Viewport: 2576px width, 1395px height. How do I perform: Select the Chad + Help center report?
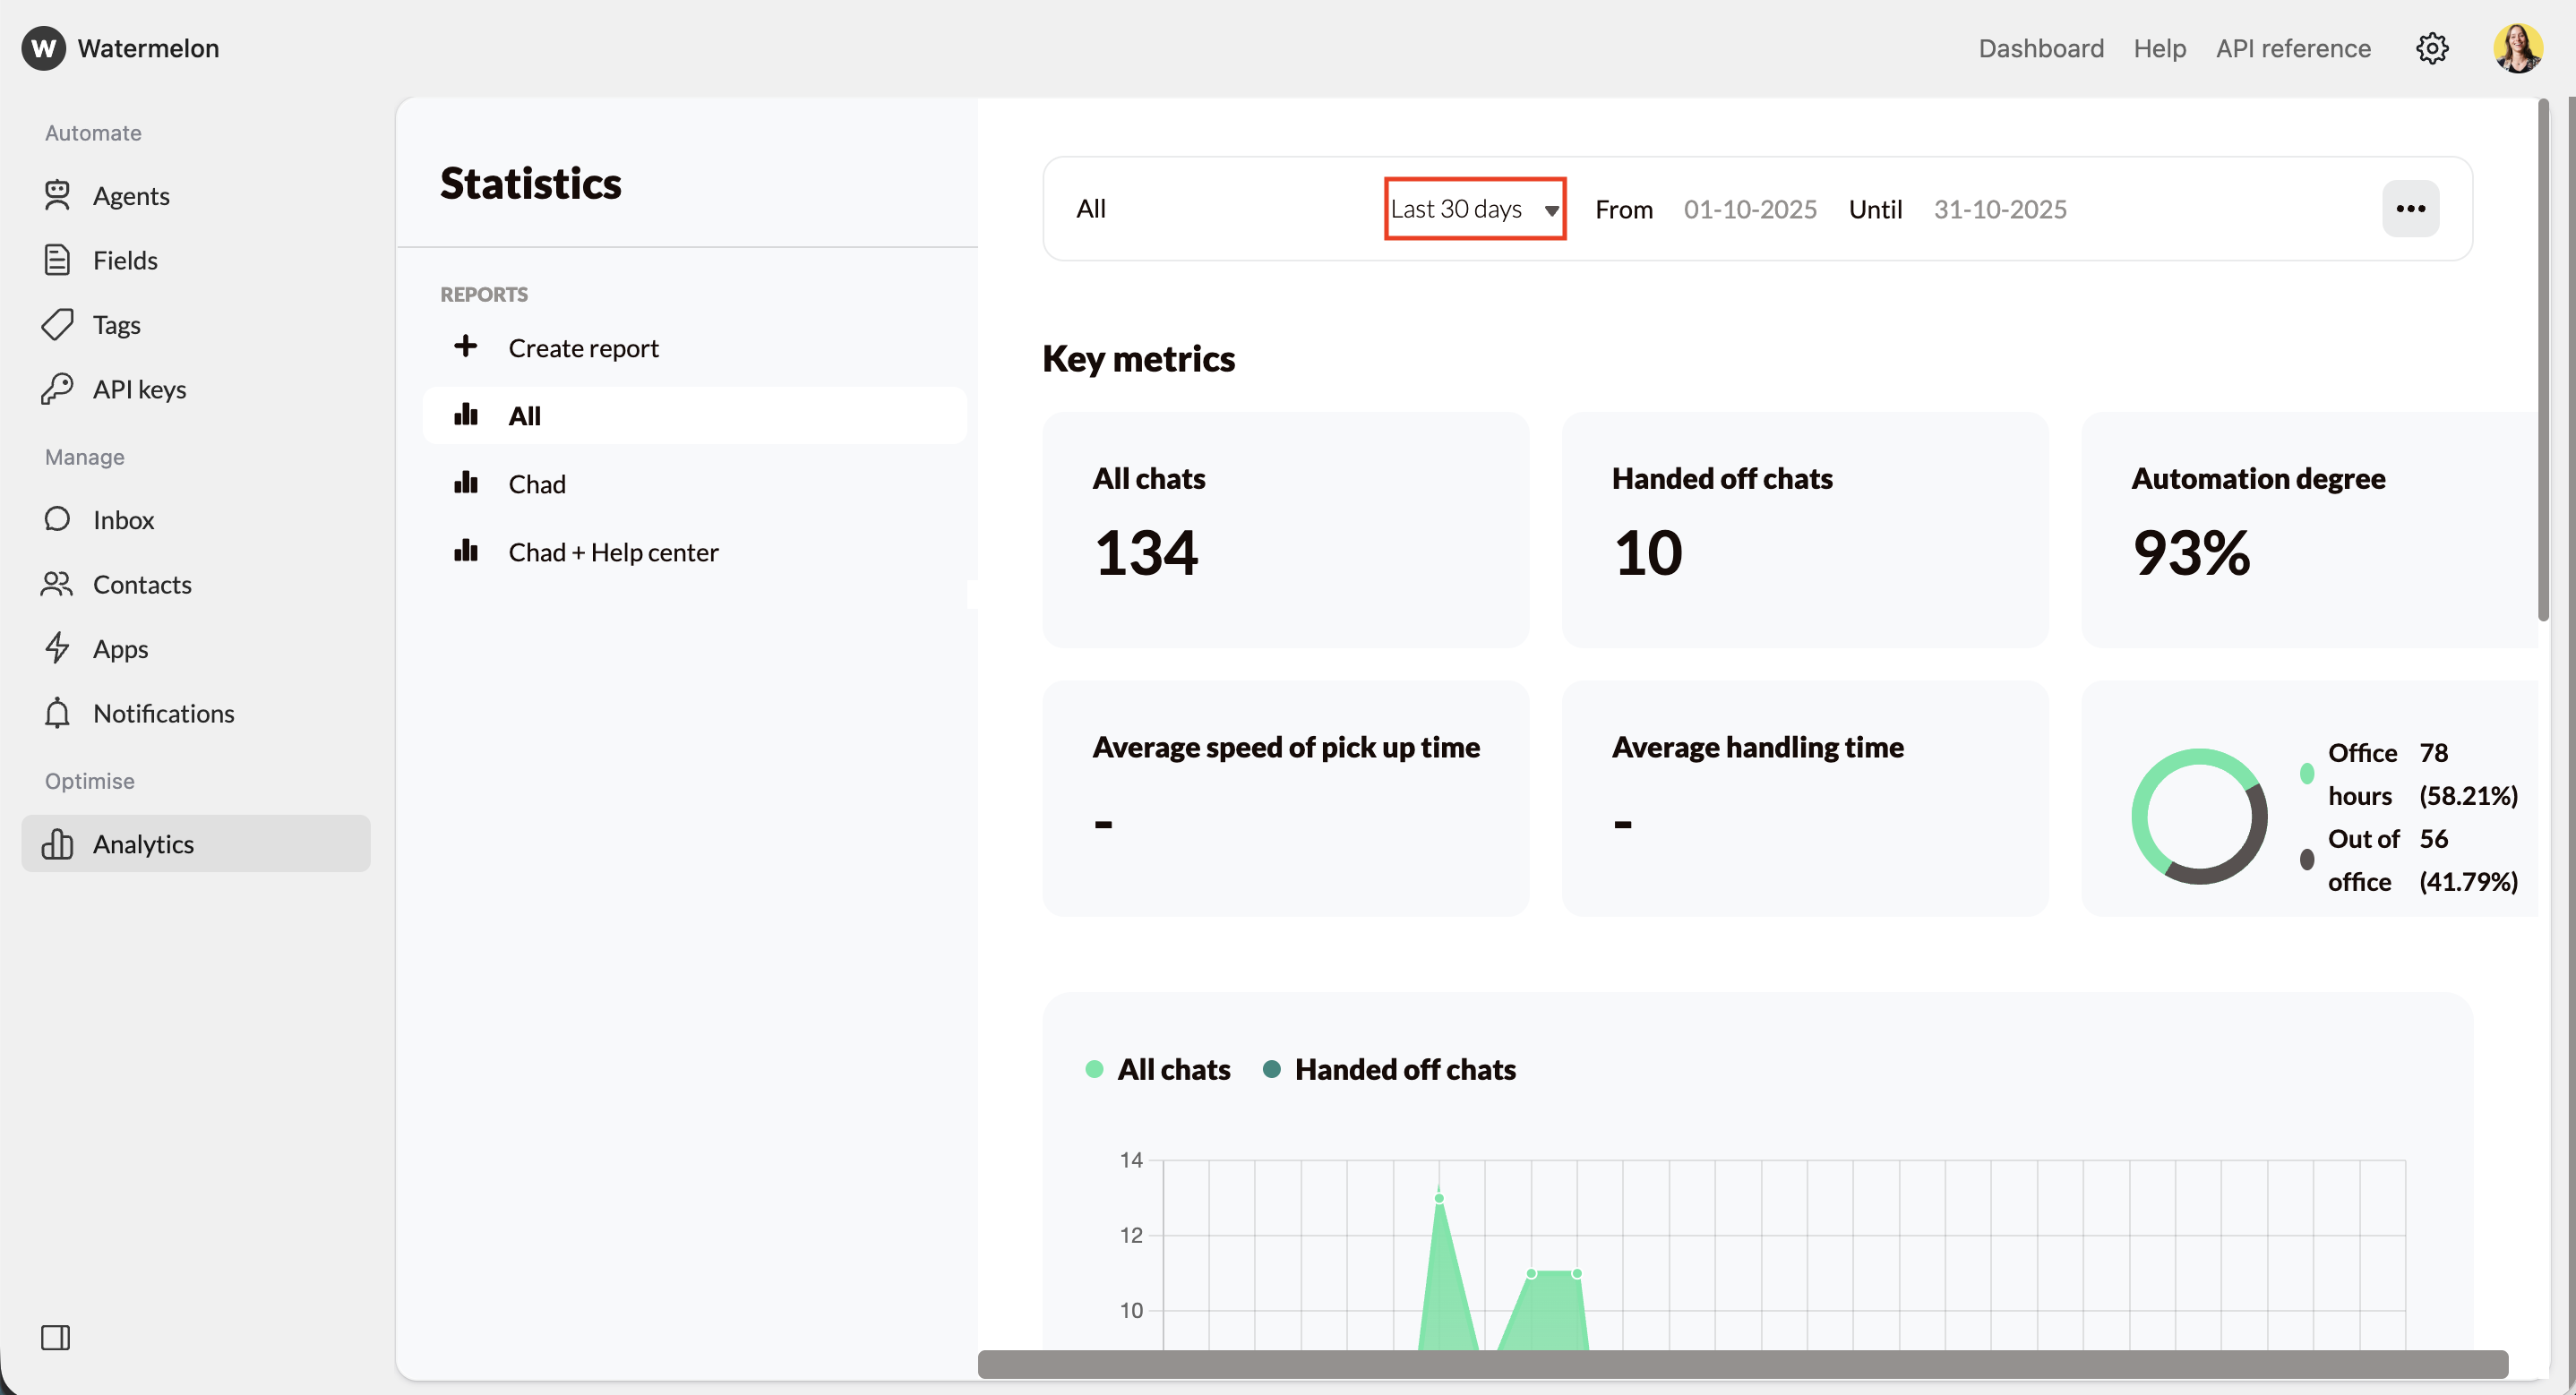coord(613,551)
